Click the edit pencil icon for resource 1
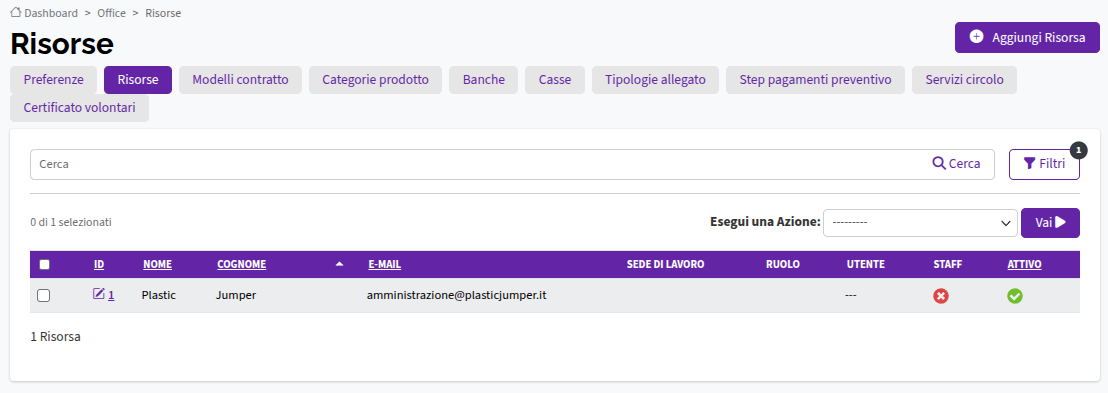 pyautogui.click(x=99, y=294)
